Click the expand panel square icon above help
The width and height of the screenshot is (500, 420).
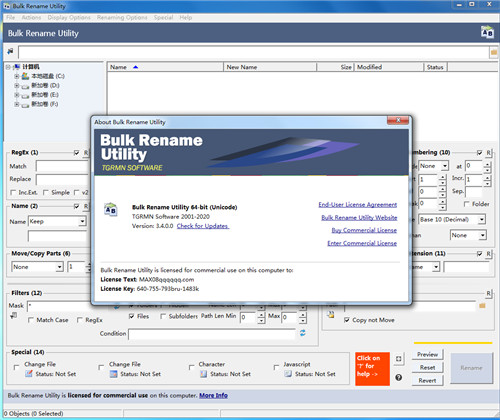tap(399, 359)
